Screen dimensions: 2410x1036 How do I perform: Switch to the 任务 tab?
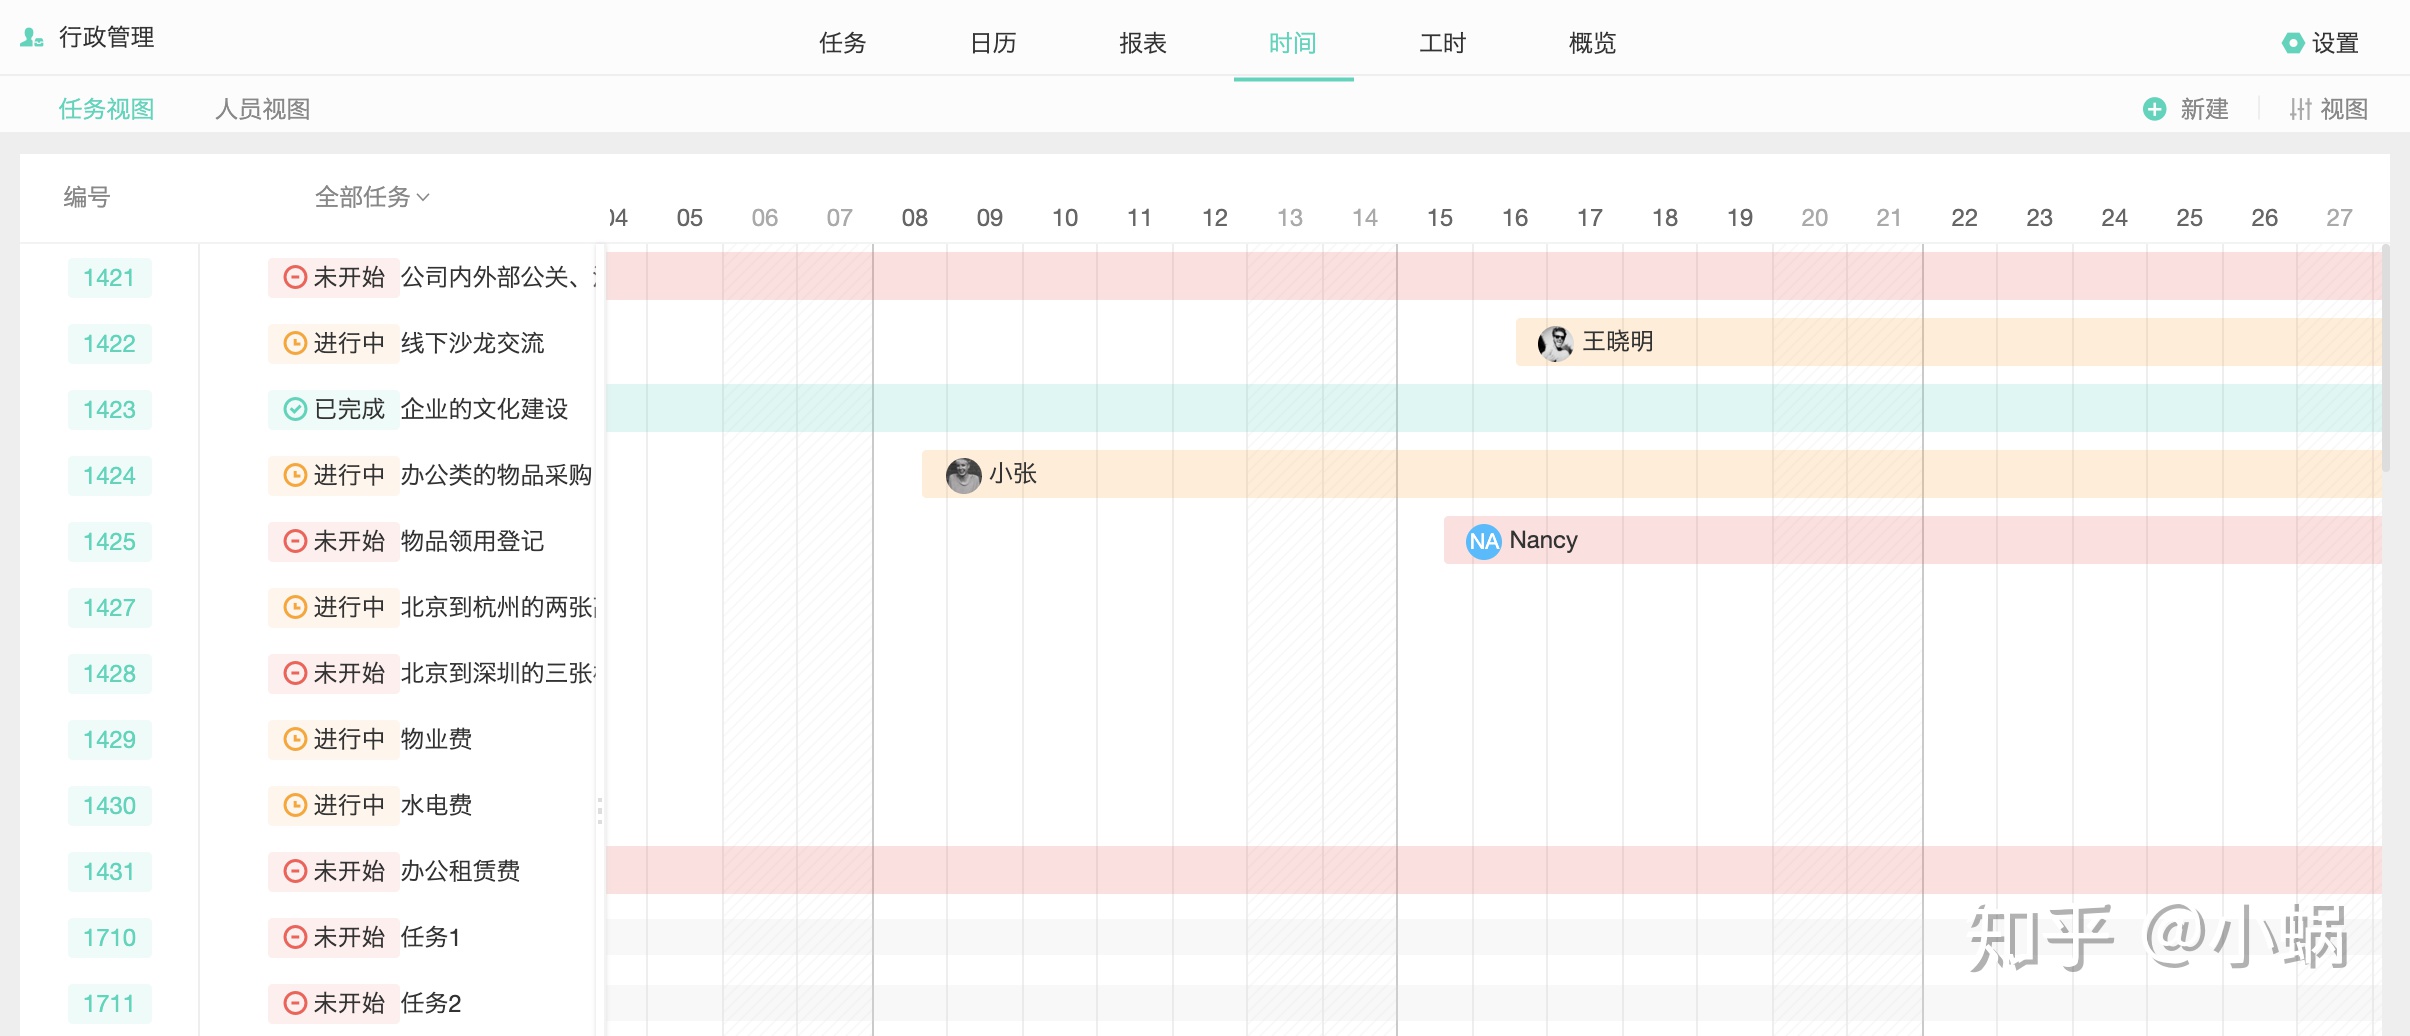[843, 43]
